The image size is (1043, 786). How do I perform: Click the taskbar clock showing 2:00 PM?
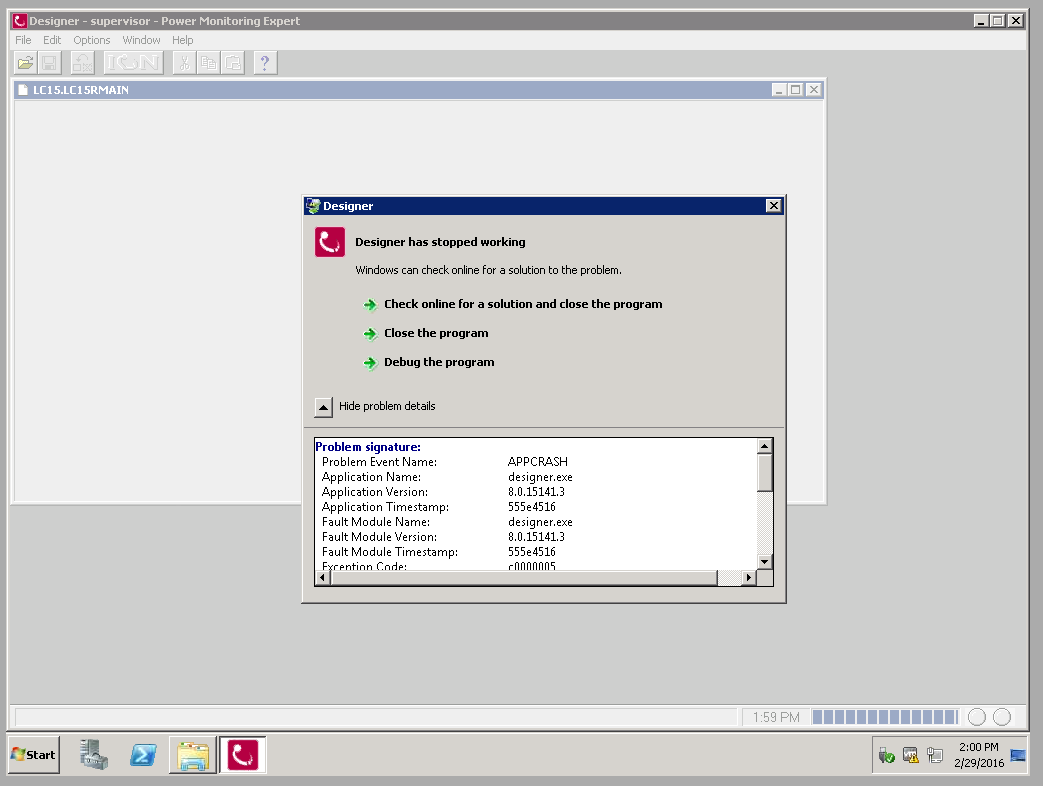978,755
